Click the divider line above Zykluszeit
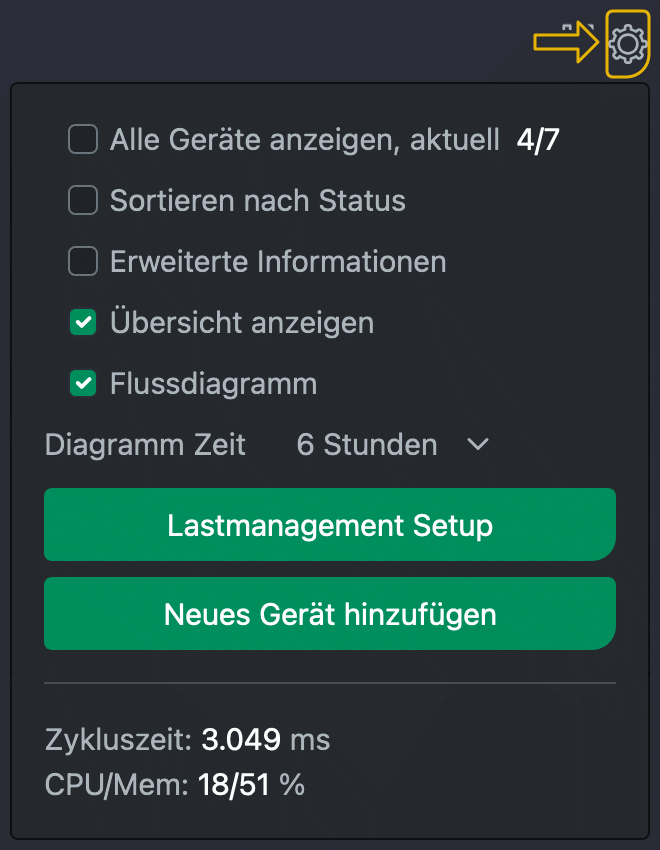This screenshot has height=850, width=660. coord(330,684)
